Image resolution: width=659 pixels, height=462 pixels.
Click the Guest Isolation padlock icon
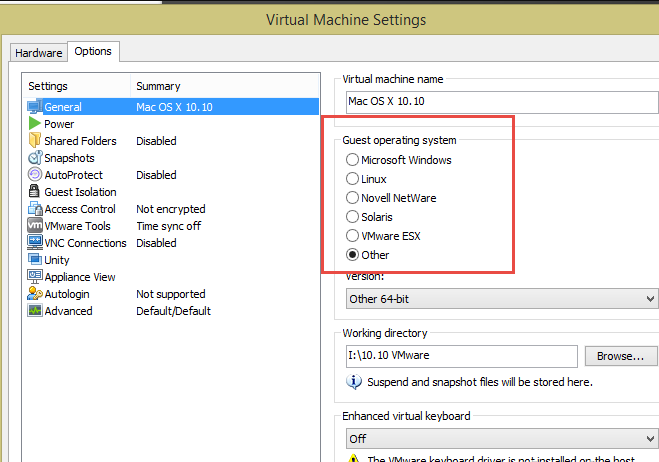click(34, 191)
